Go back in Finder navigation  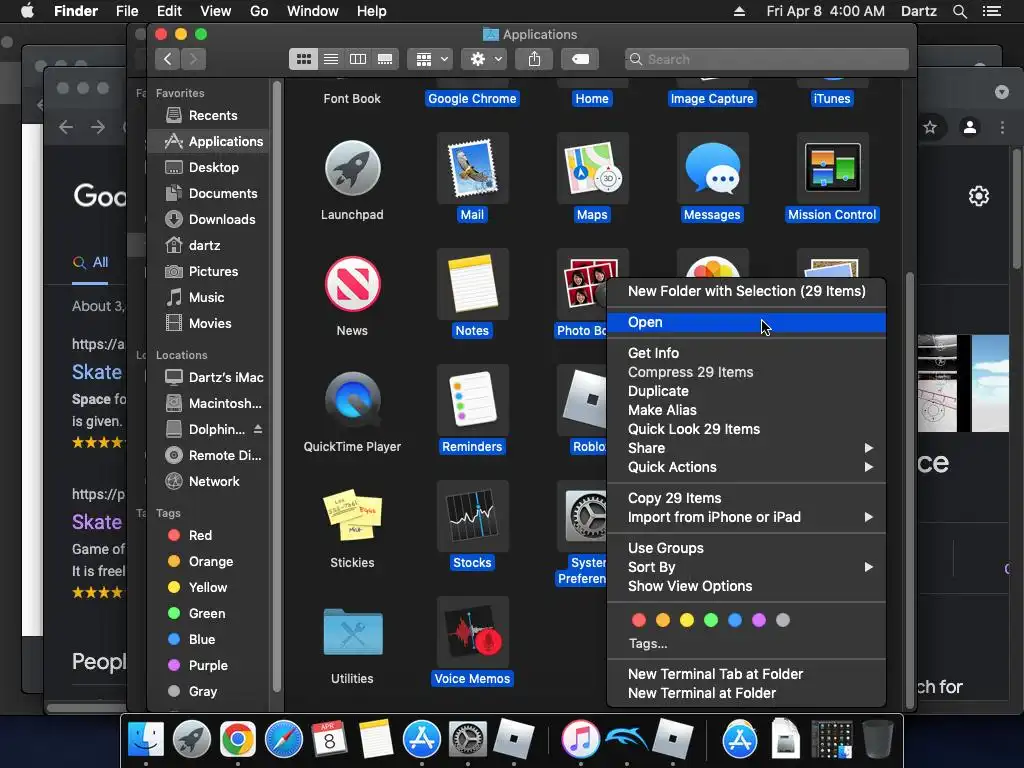coord(168,59)
